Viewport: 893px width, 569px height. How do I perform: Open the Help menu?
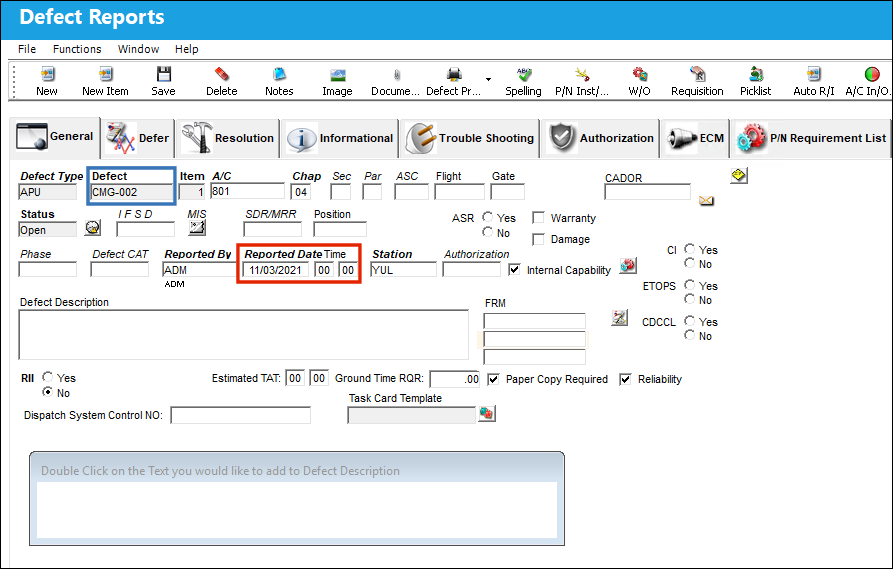tap(187, 49)
